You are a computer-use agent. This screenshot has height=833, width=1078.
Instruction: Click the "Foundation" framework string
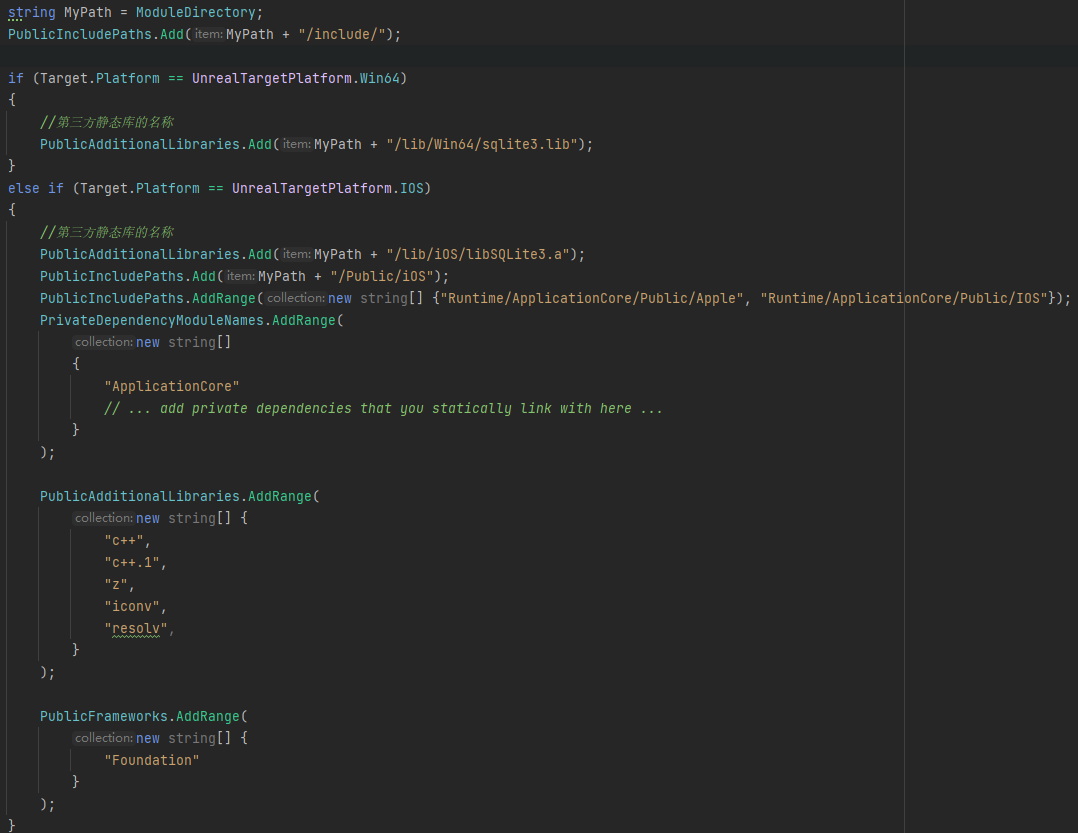pos(151,760)
